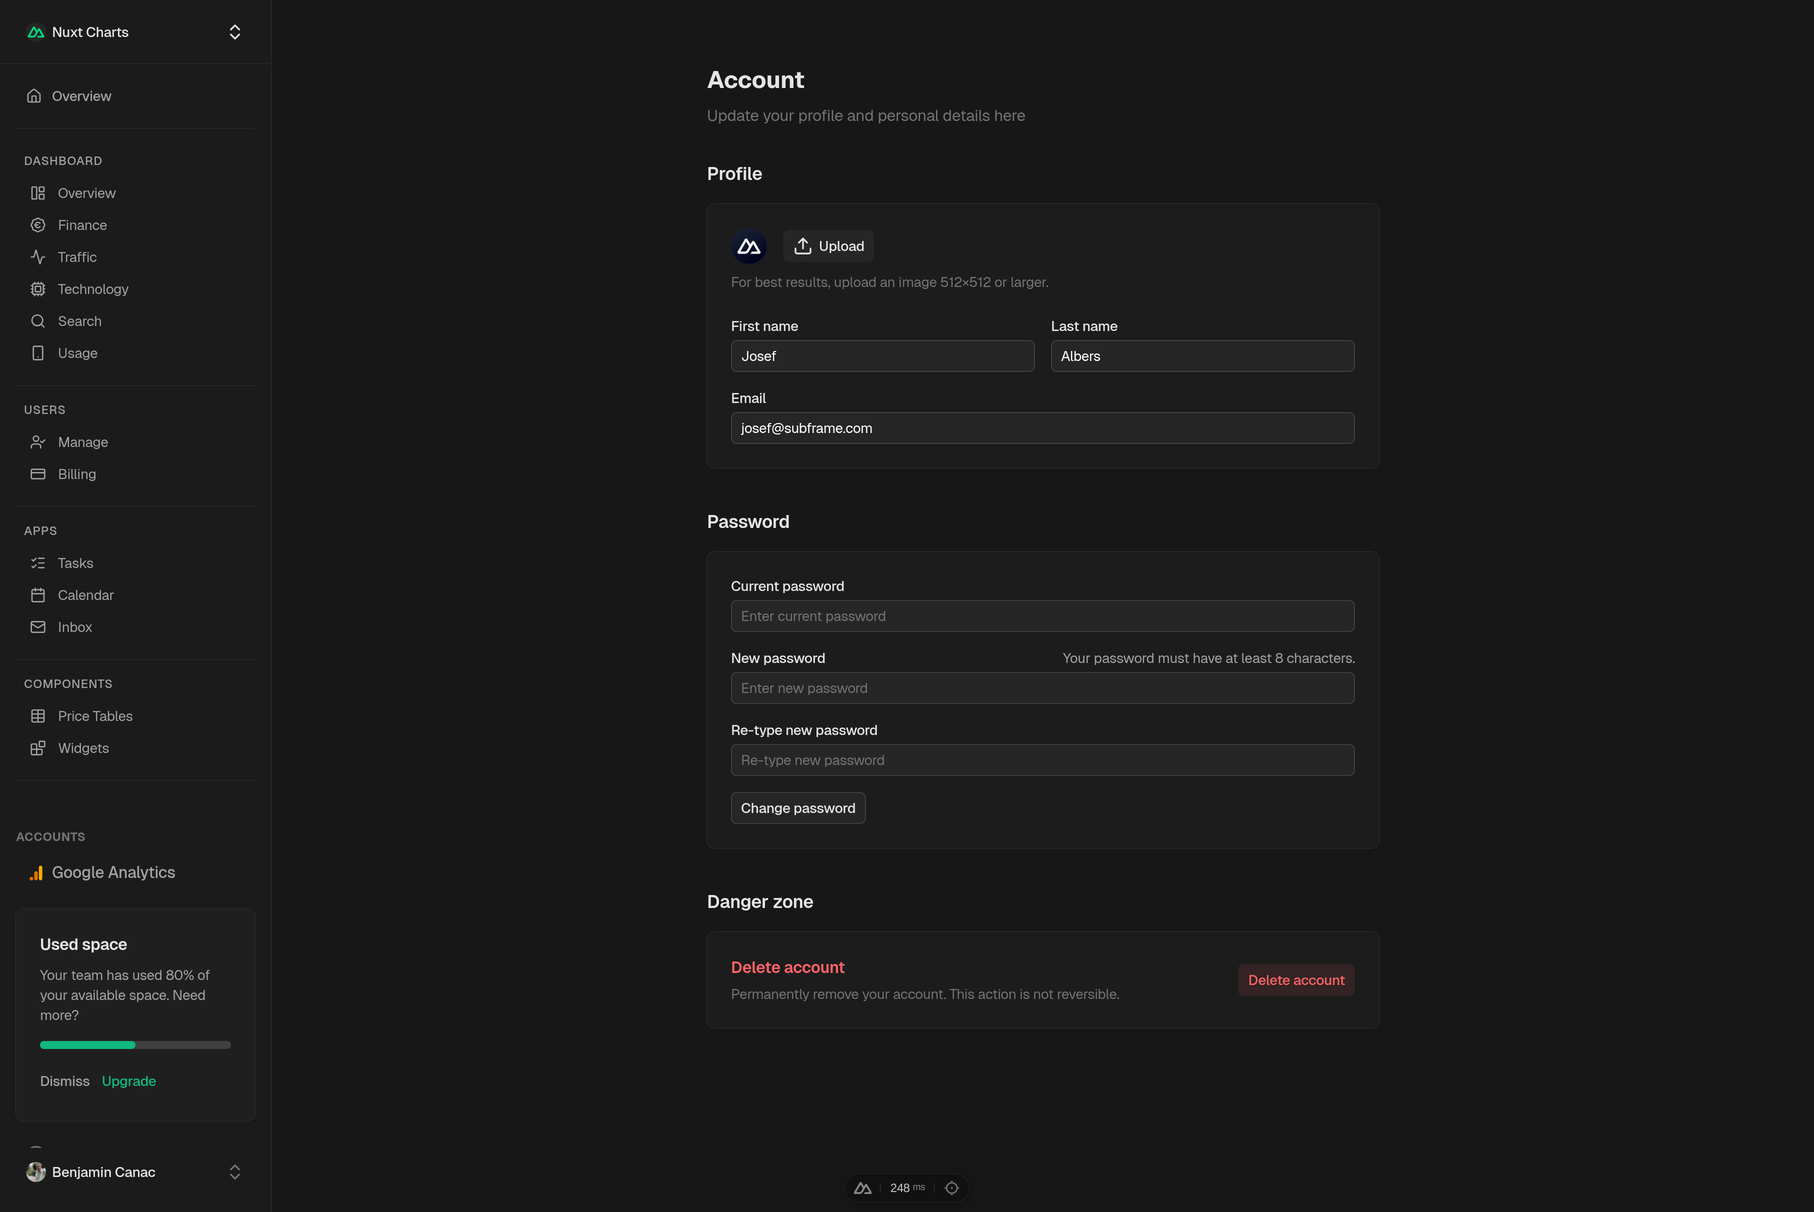Click the inspector target icon at bottom
This screenshot has width=1814, height=1212.
point(952,1188)
